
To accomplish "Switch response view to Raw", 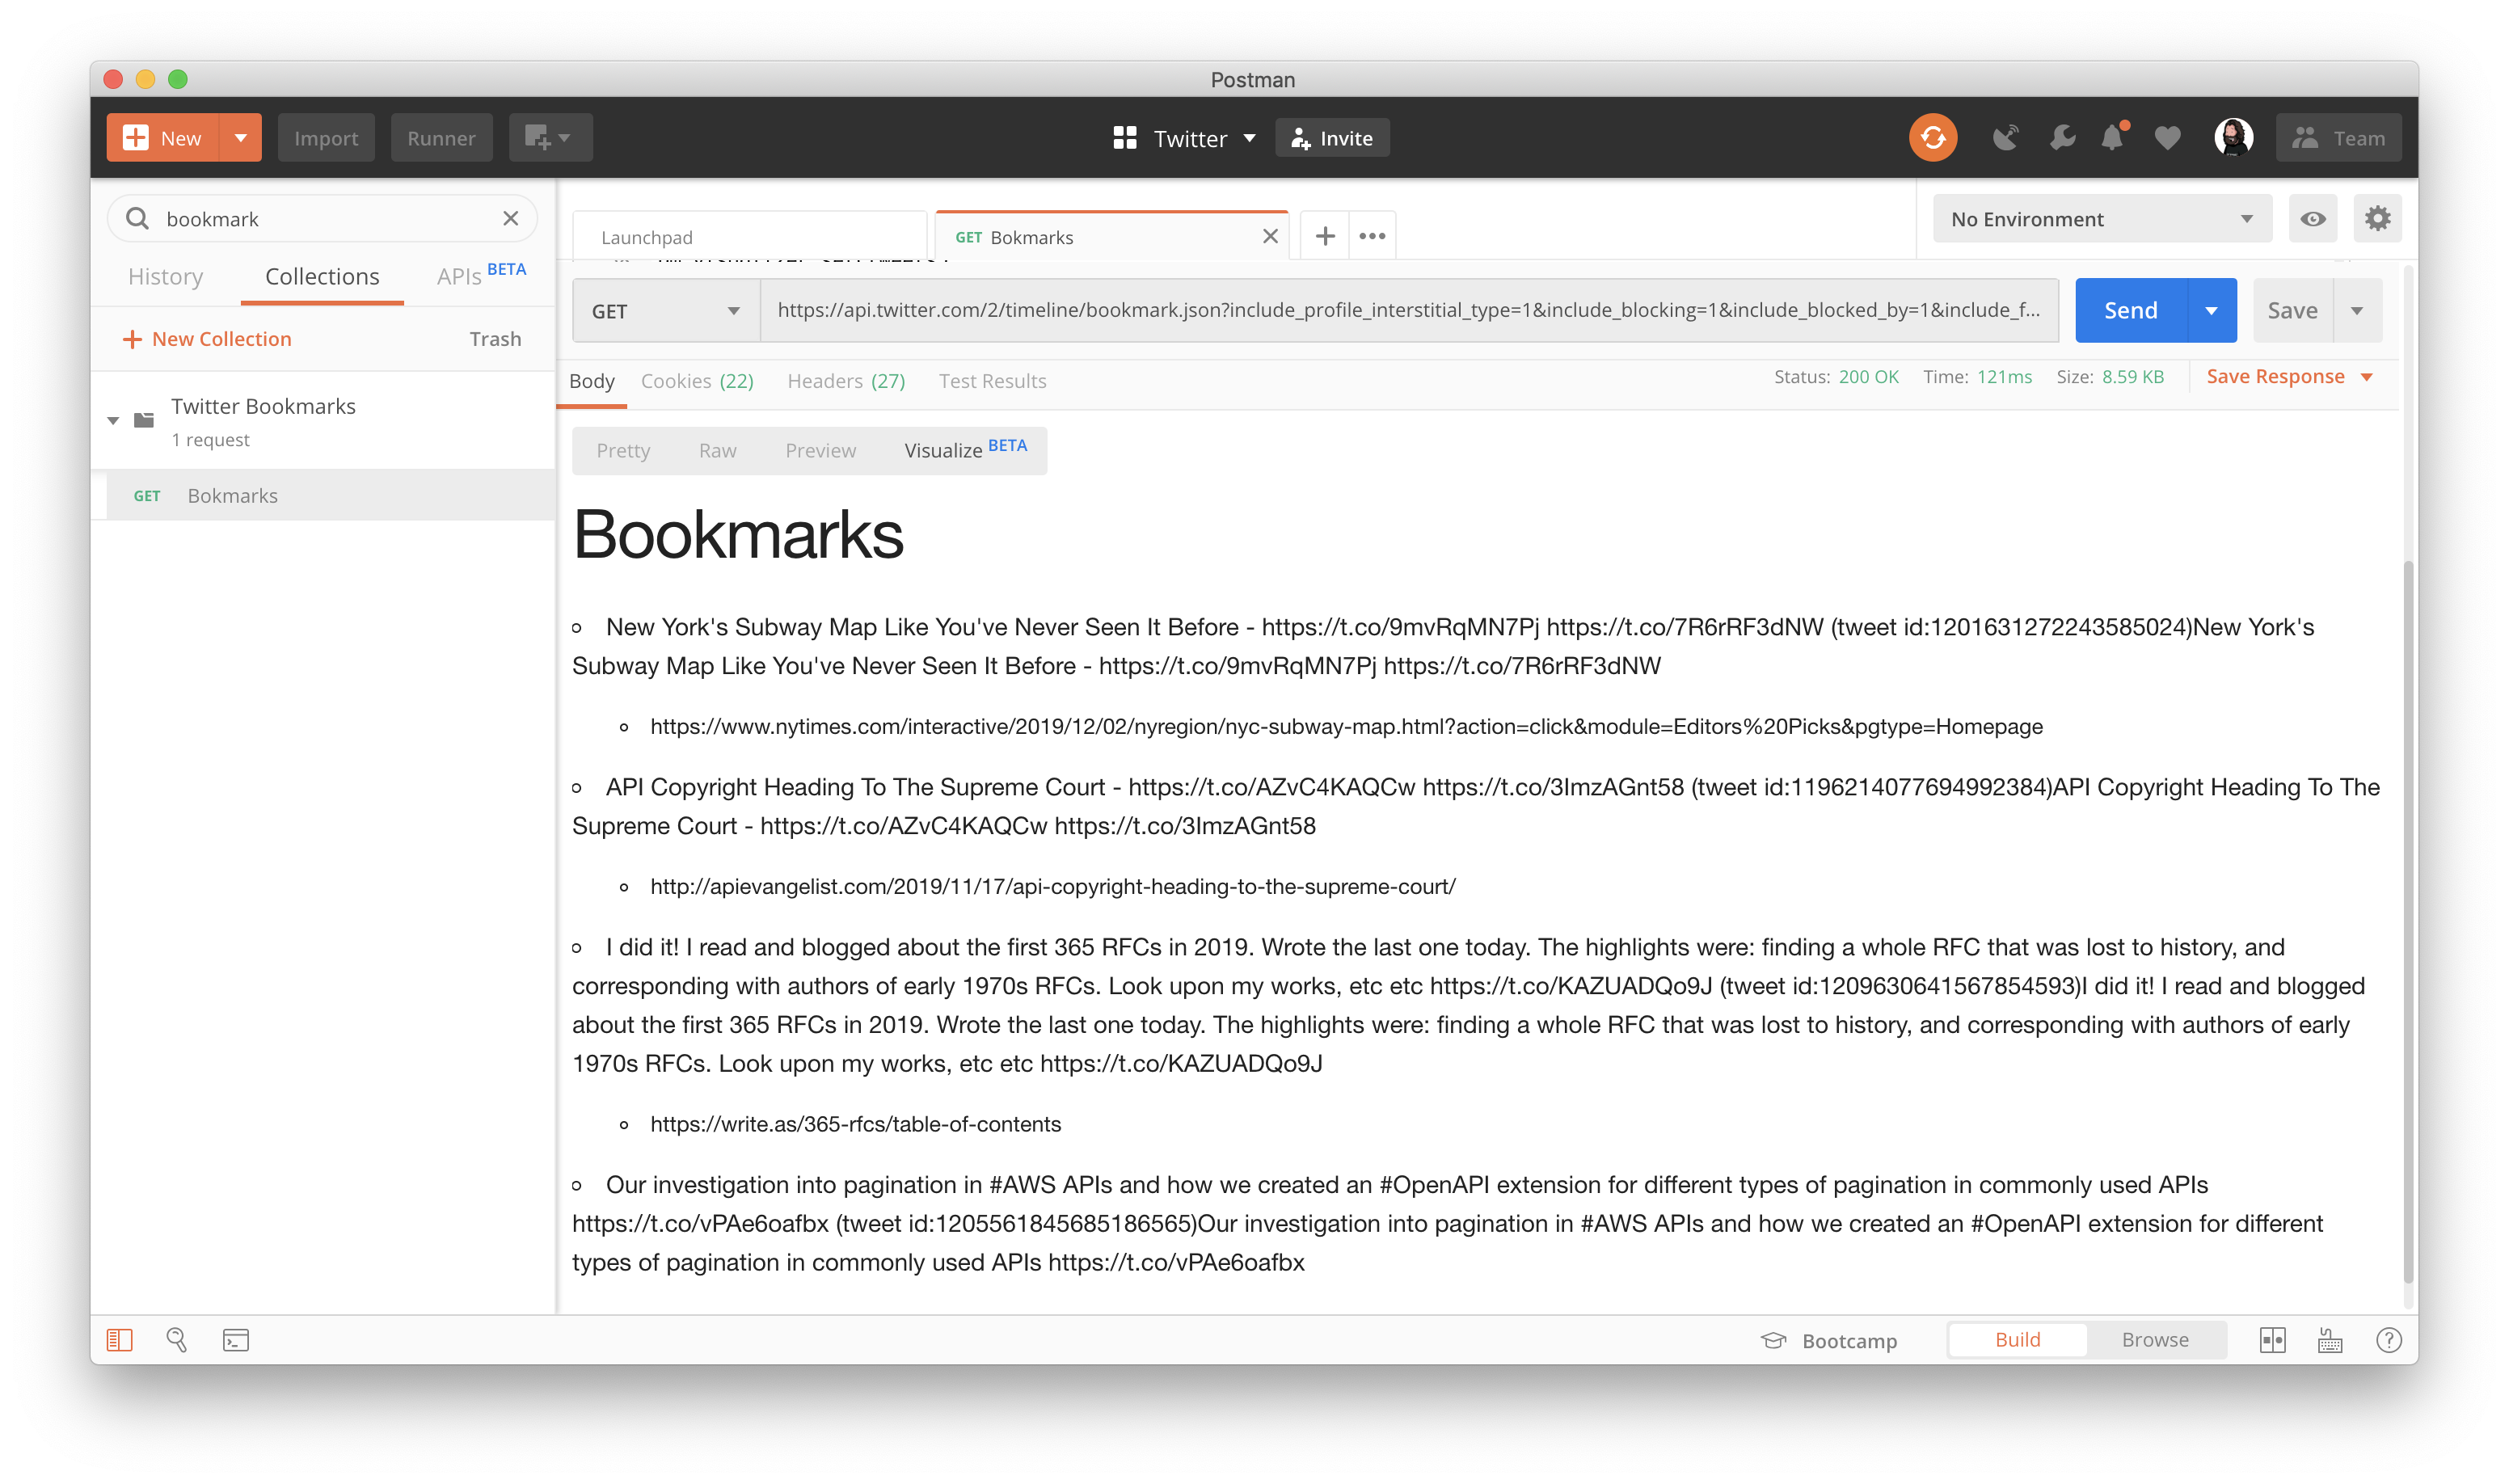I will coord(717,451).
